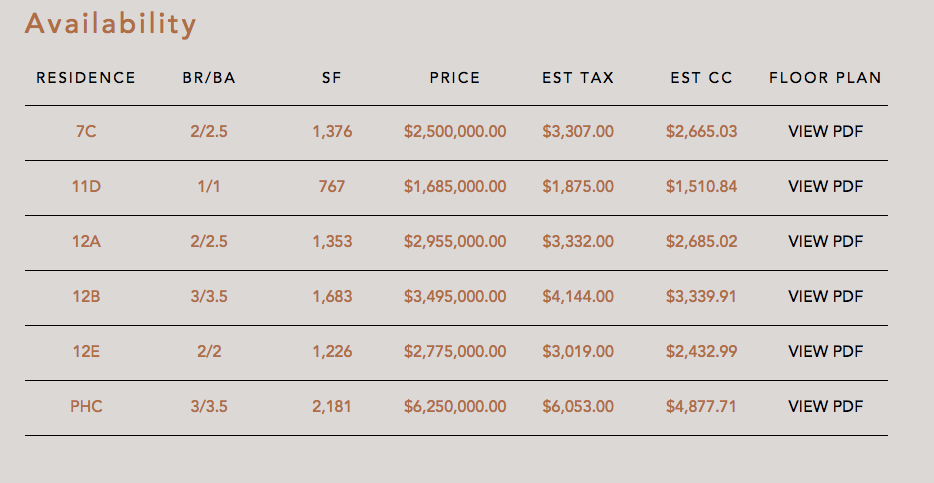Click the EST TAX column header

tap(578, 78)
